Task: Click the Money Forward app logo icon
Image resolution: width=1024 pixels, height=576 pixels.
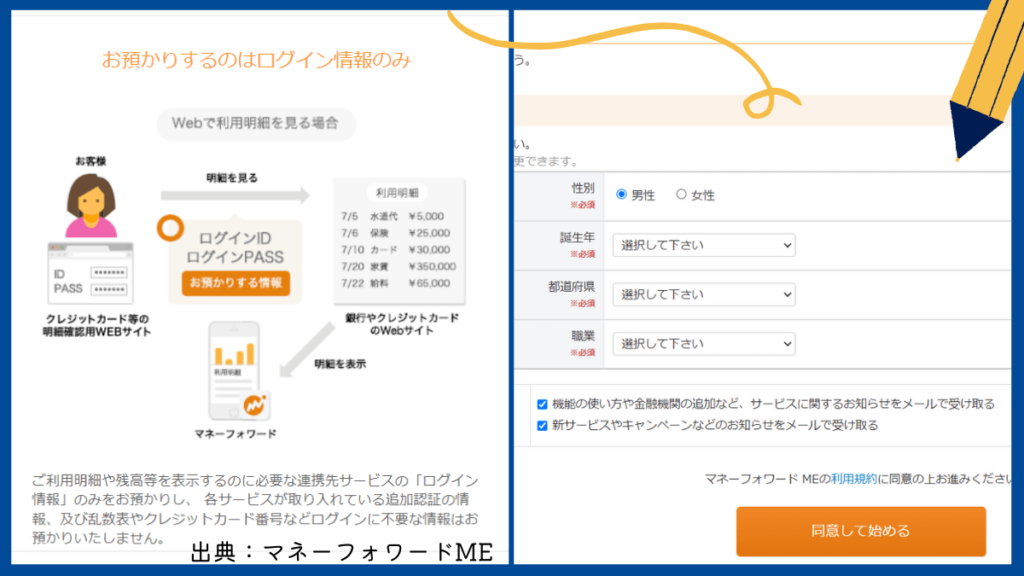Action: [x=255, y=405]
